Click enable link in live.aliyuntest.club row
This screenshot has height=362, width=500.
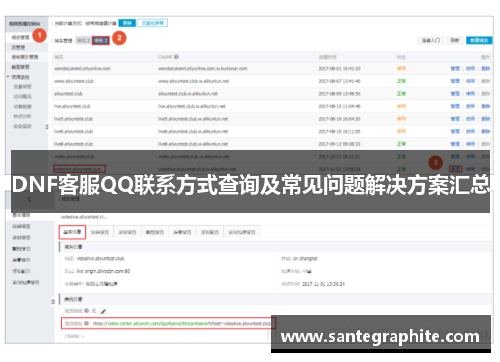click(470, 106)
